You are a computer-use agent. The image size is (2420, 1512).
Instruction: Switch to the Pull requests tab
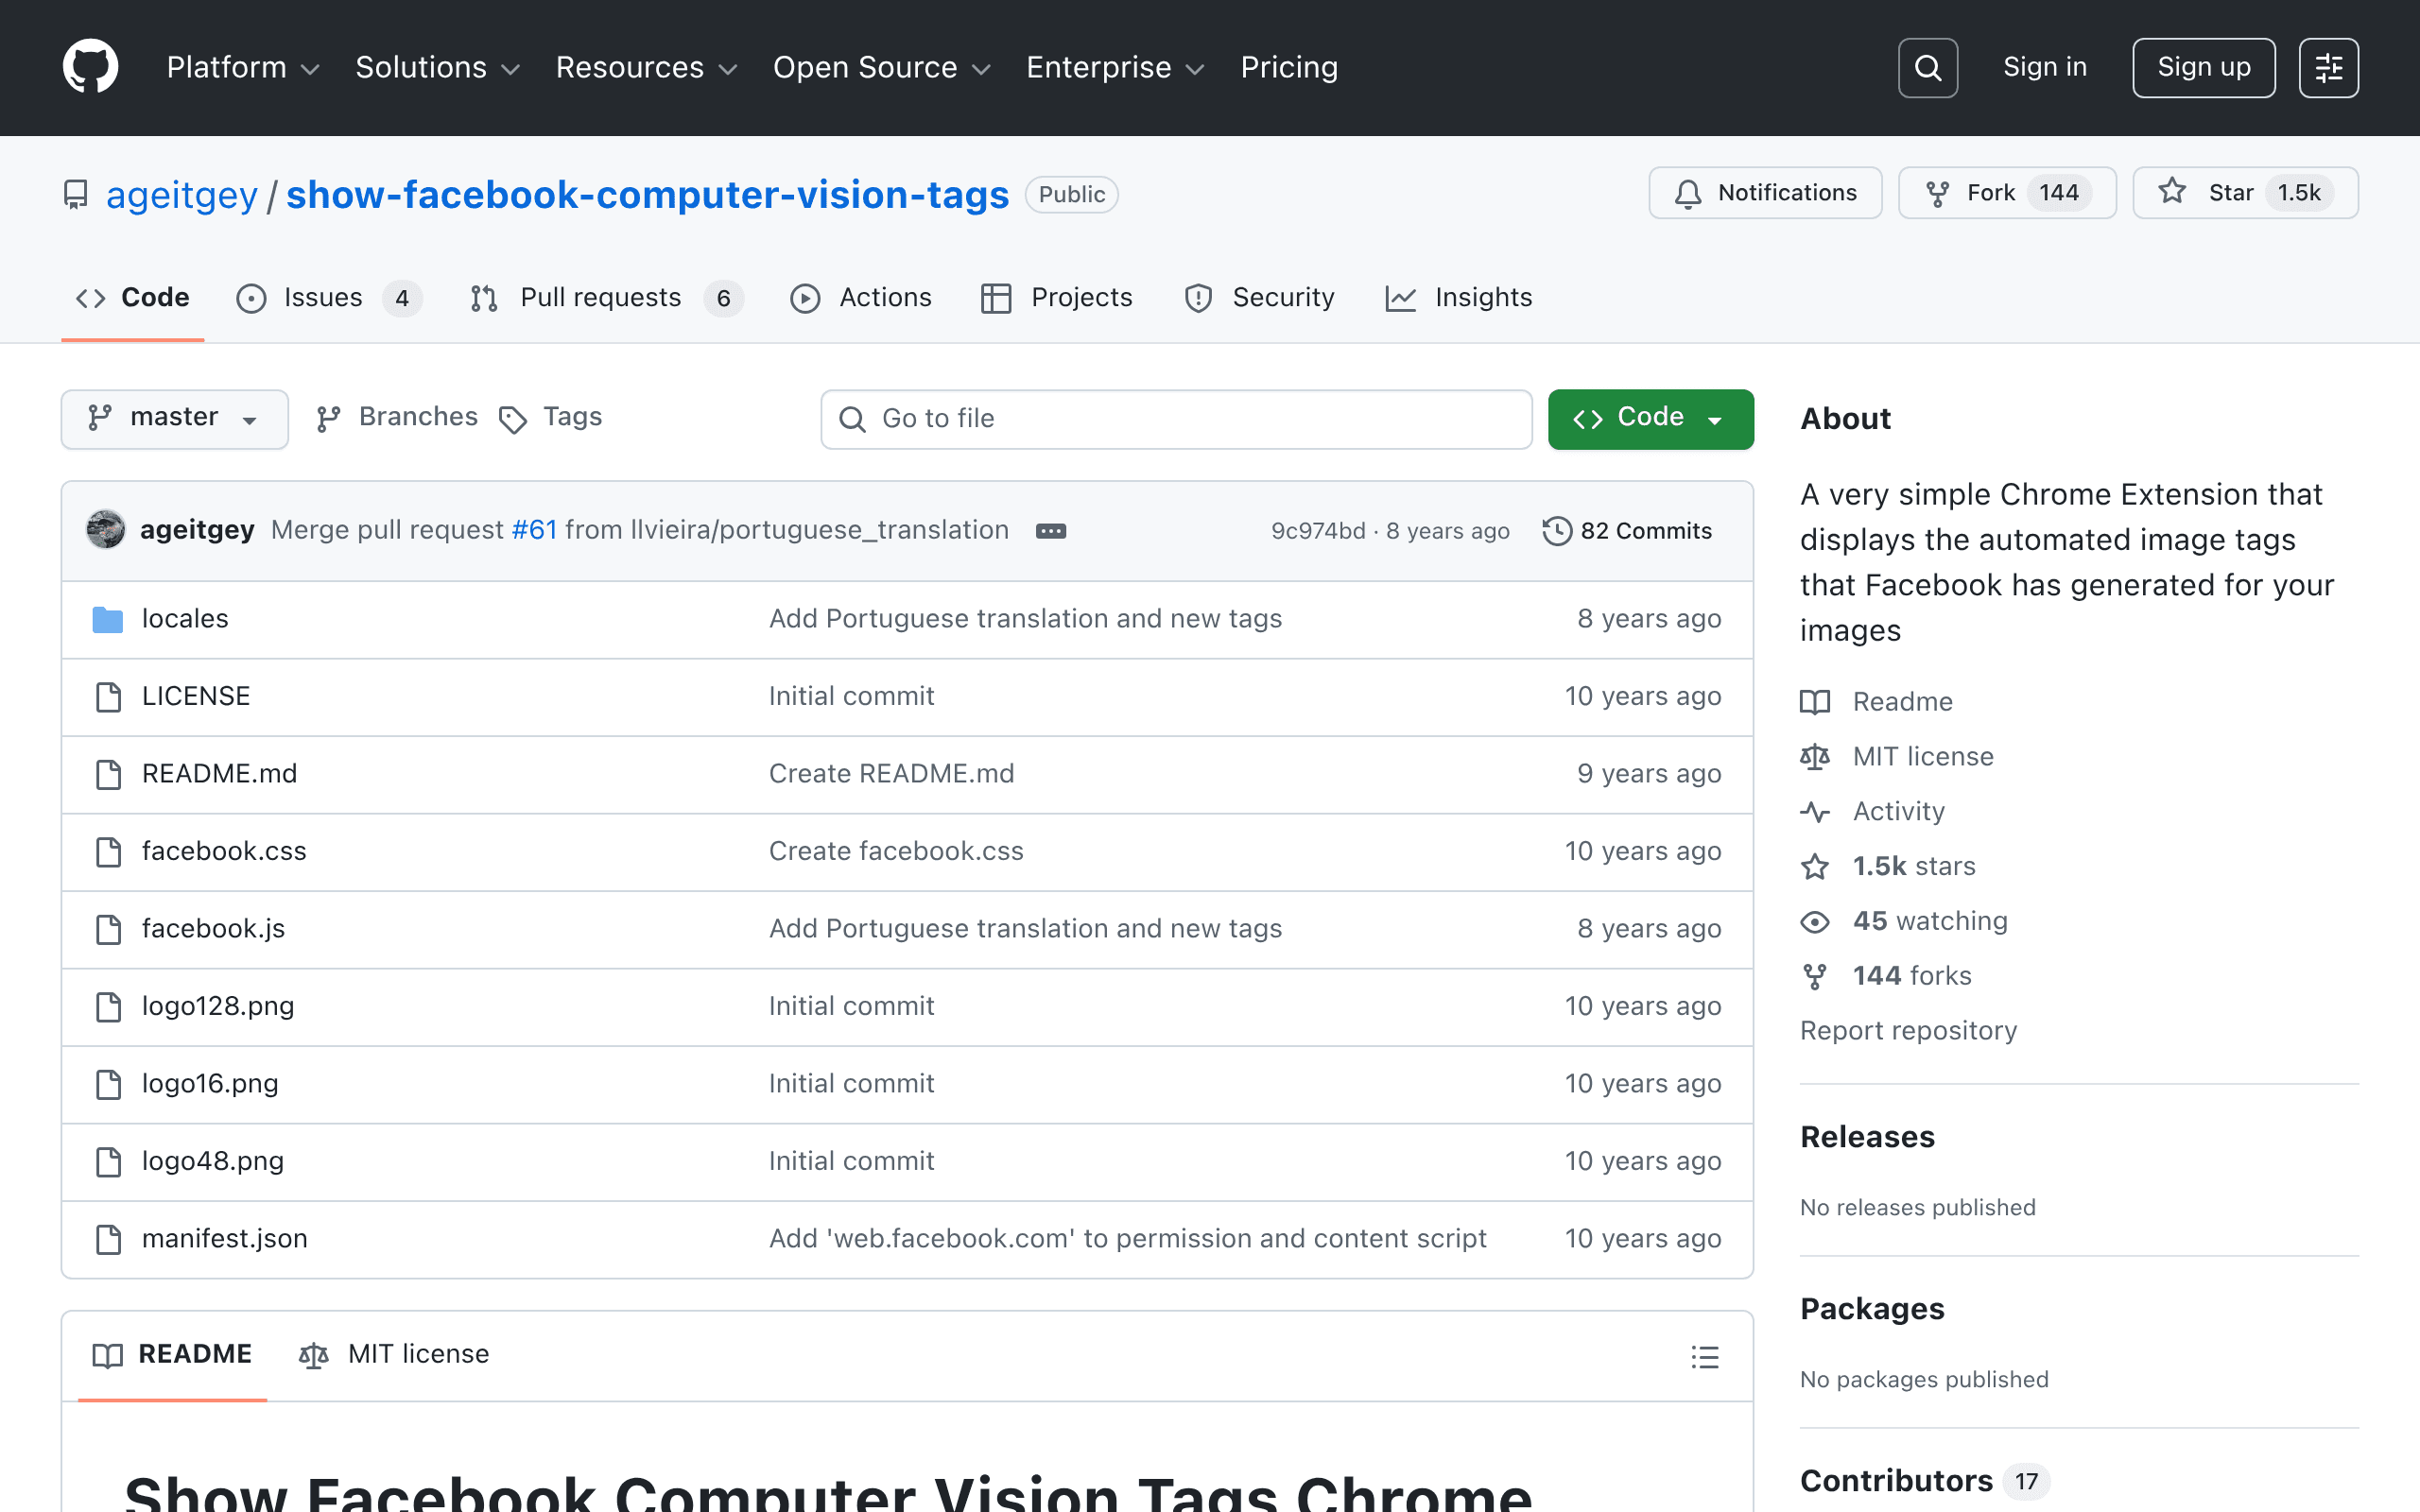(606, 298)
